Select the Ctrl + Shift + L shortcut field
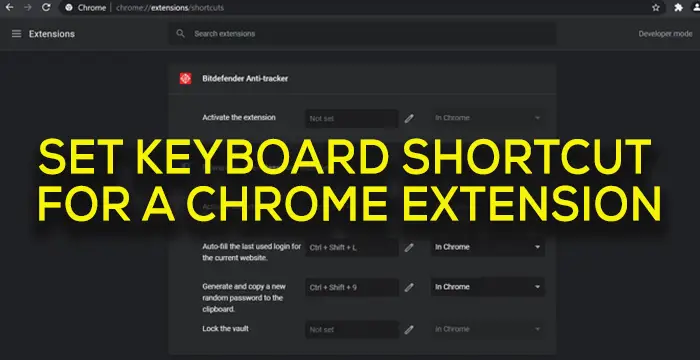Image resolution: width=700 pixels, height=360 pixels. click(352, 247)
